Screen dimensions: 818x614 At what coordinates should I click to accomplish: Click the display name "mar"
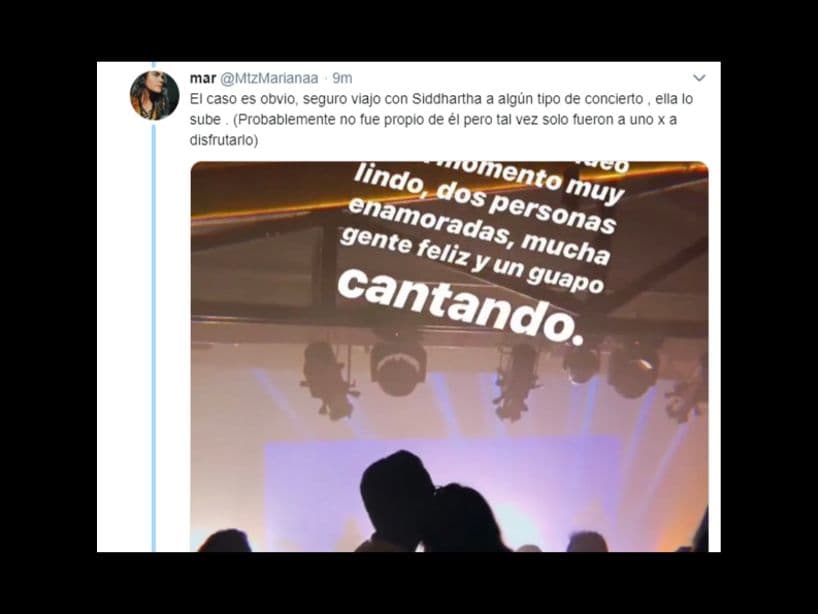coord(202,78)
